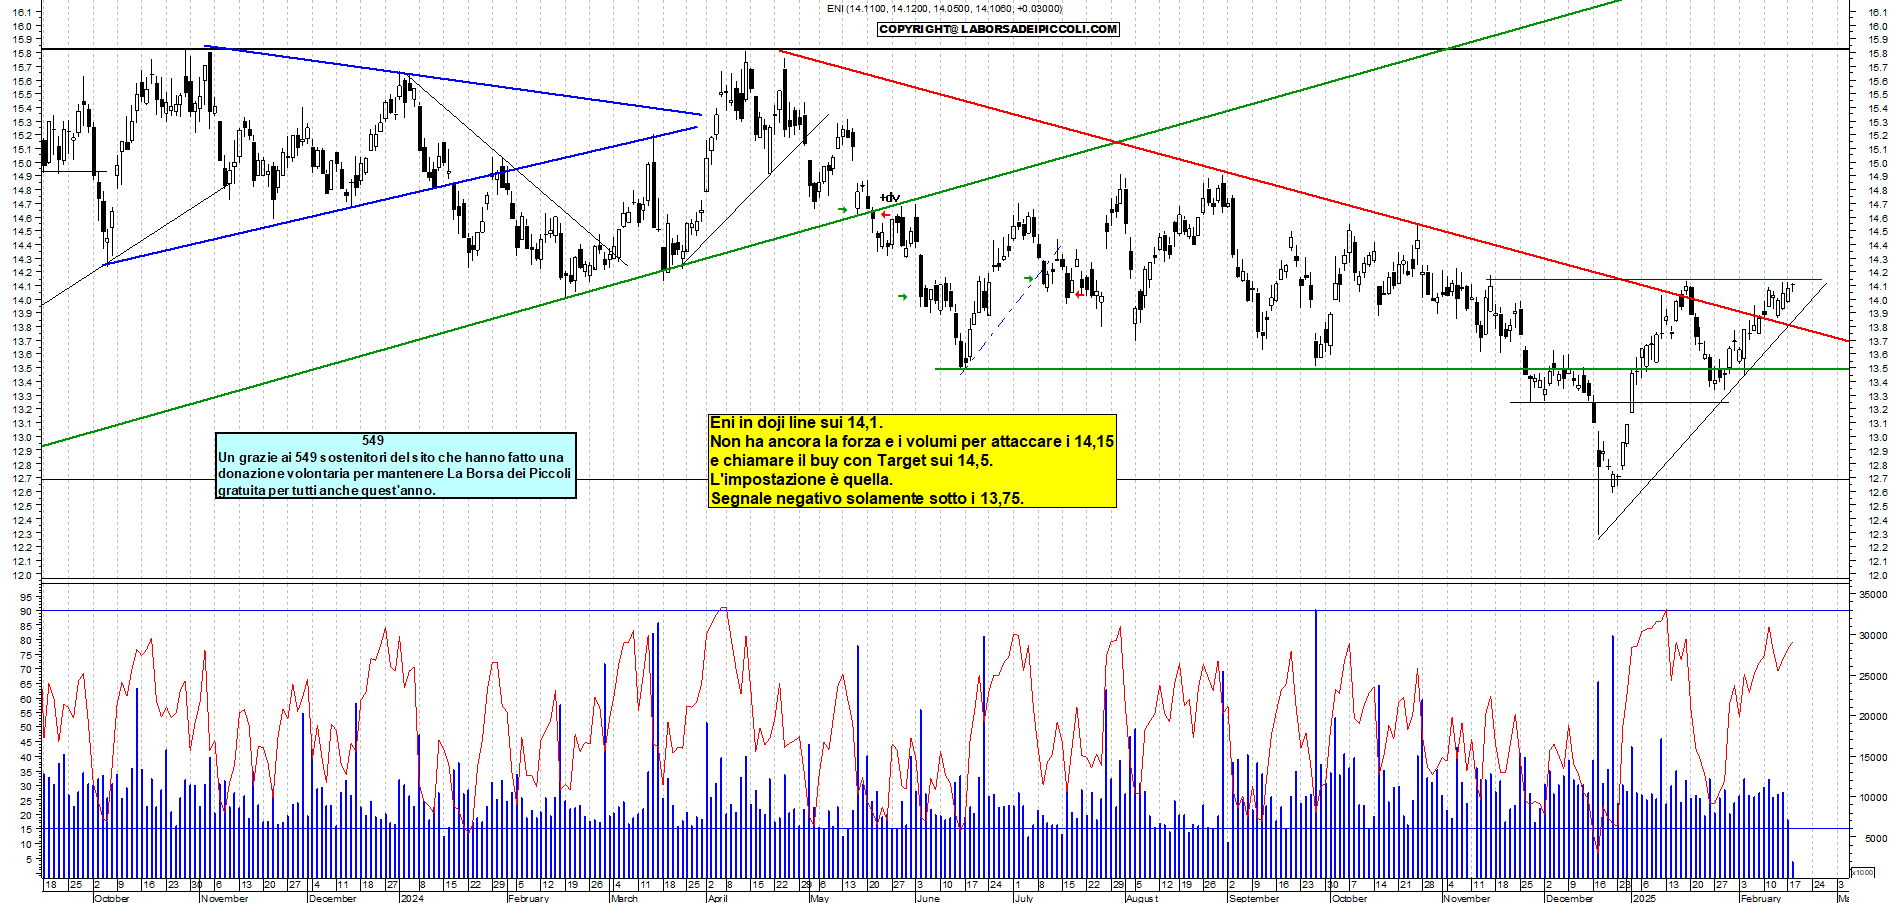Click the '25000' volume scale value
Viewport: 1890px width, 903px height.
(1873, 677)
